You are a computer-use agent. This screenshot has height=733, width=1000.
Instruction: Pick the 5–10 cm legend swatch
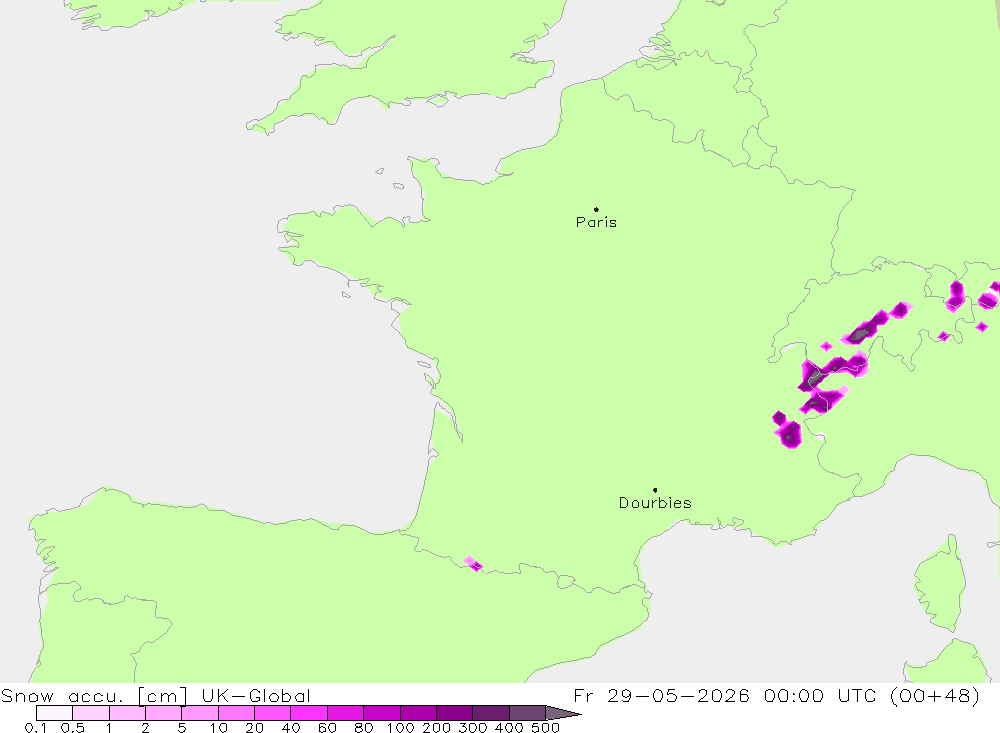200,713
